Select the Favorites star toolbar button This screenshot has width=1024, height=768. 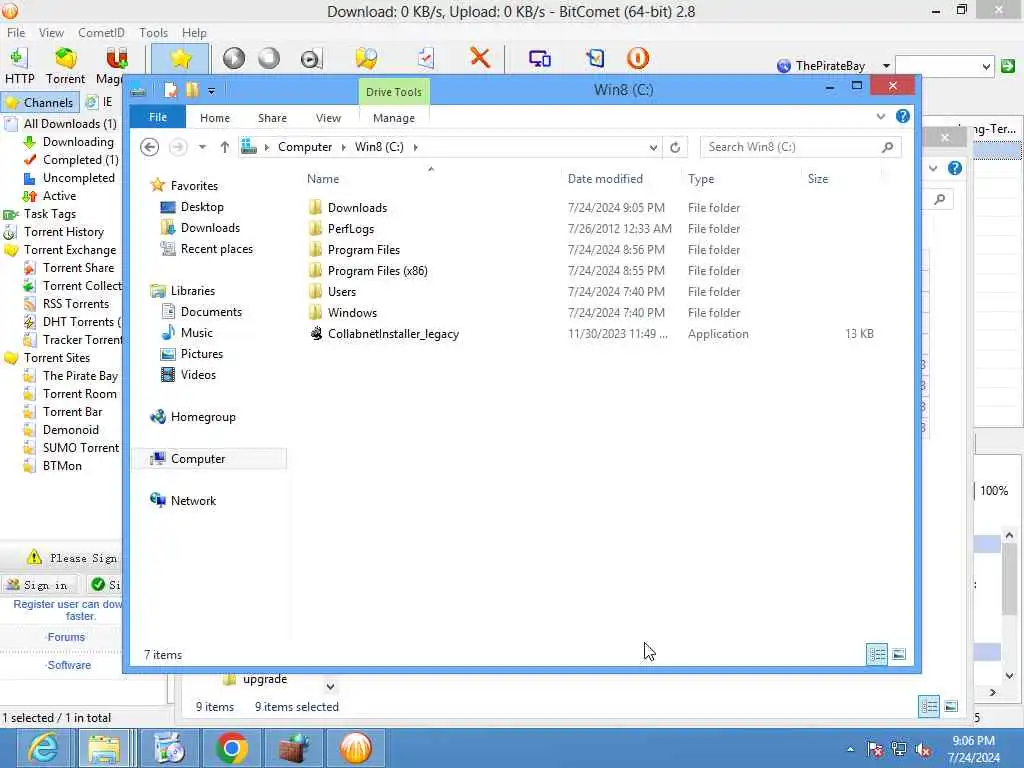tap(180, 59)
